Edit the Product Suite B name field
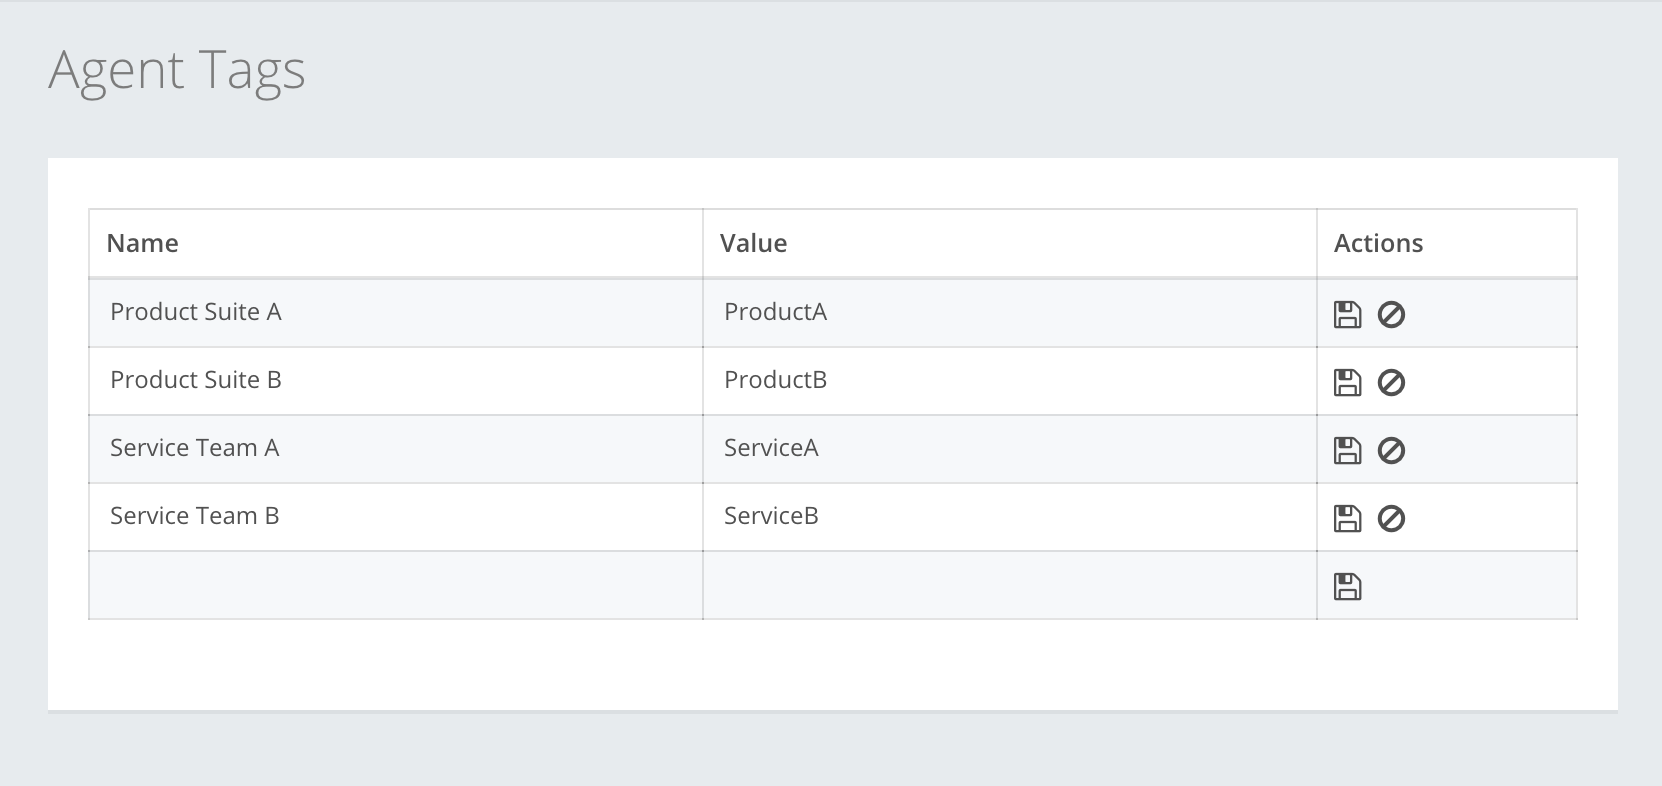Screen dimensions: 1662x786 pyautogui.click(x=395, y=381)
